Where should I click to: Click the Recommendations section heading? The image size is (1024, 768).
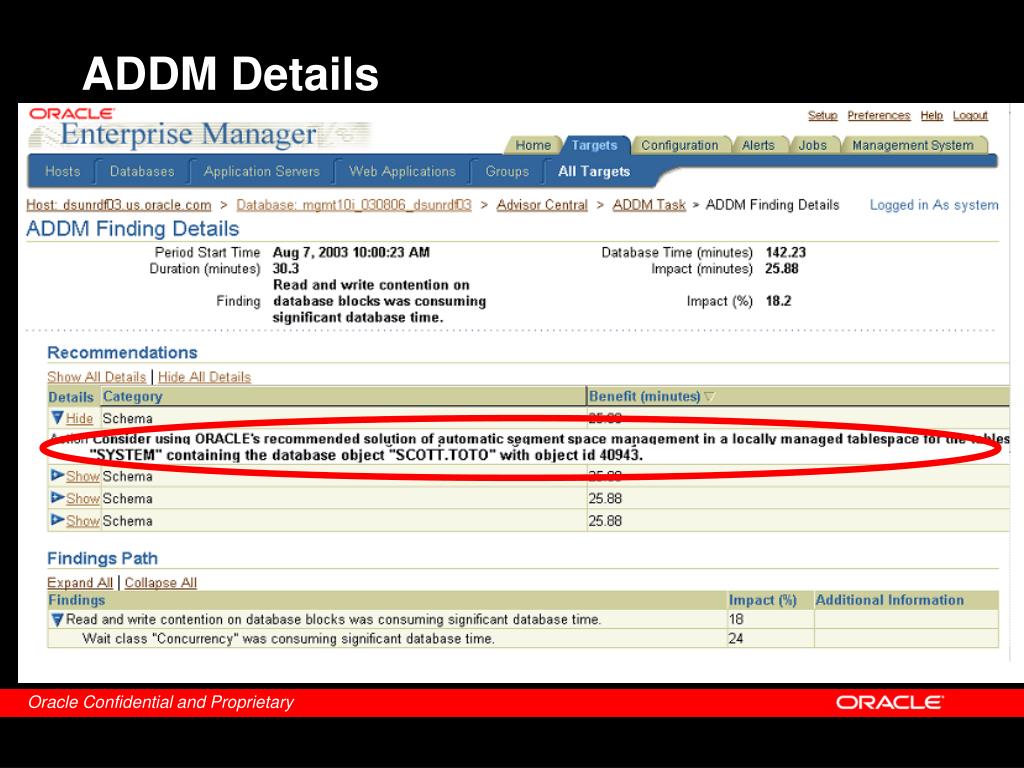click(122, 353)
